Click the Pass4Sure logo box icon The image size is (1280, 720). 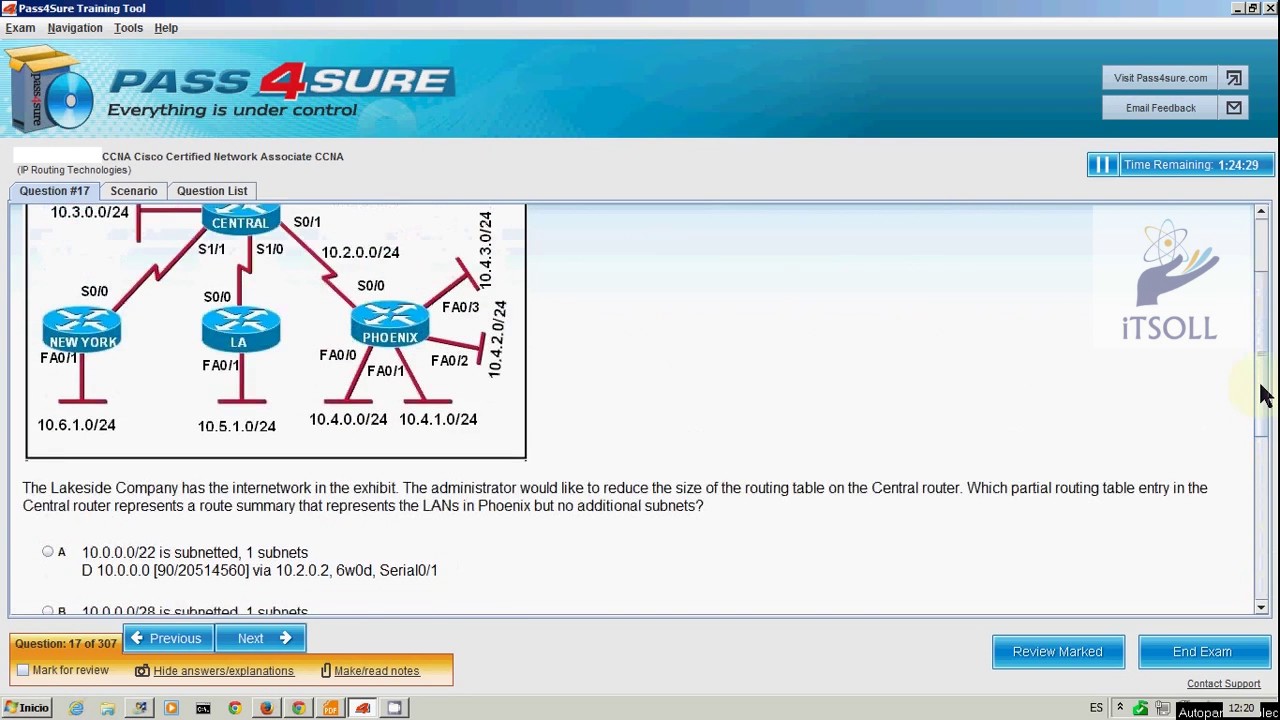[x=50, y=90]
